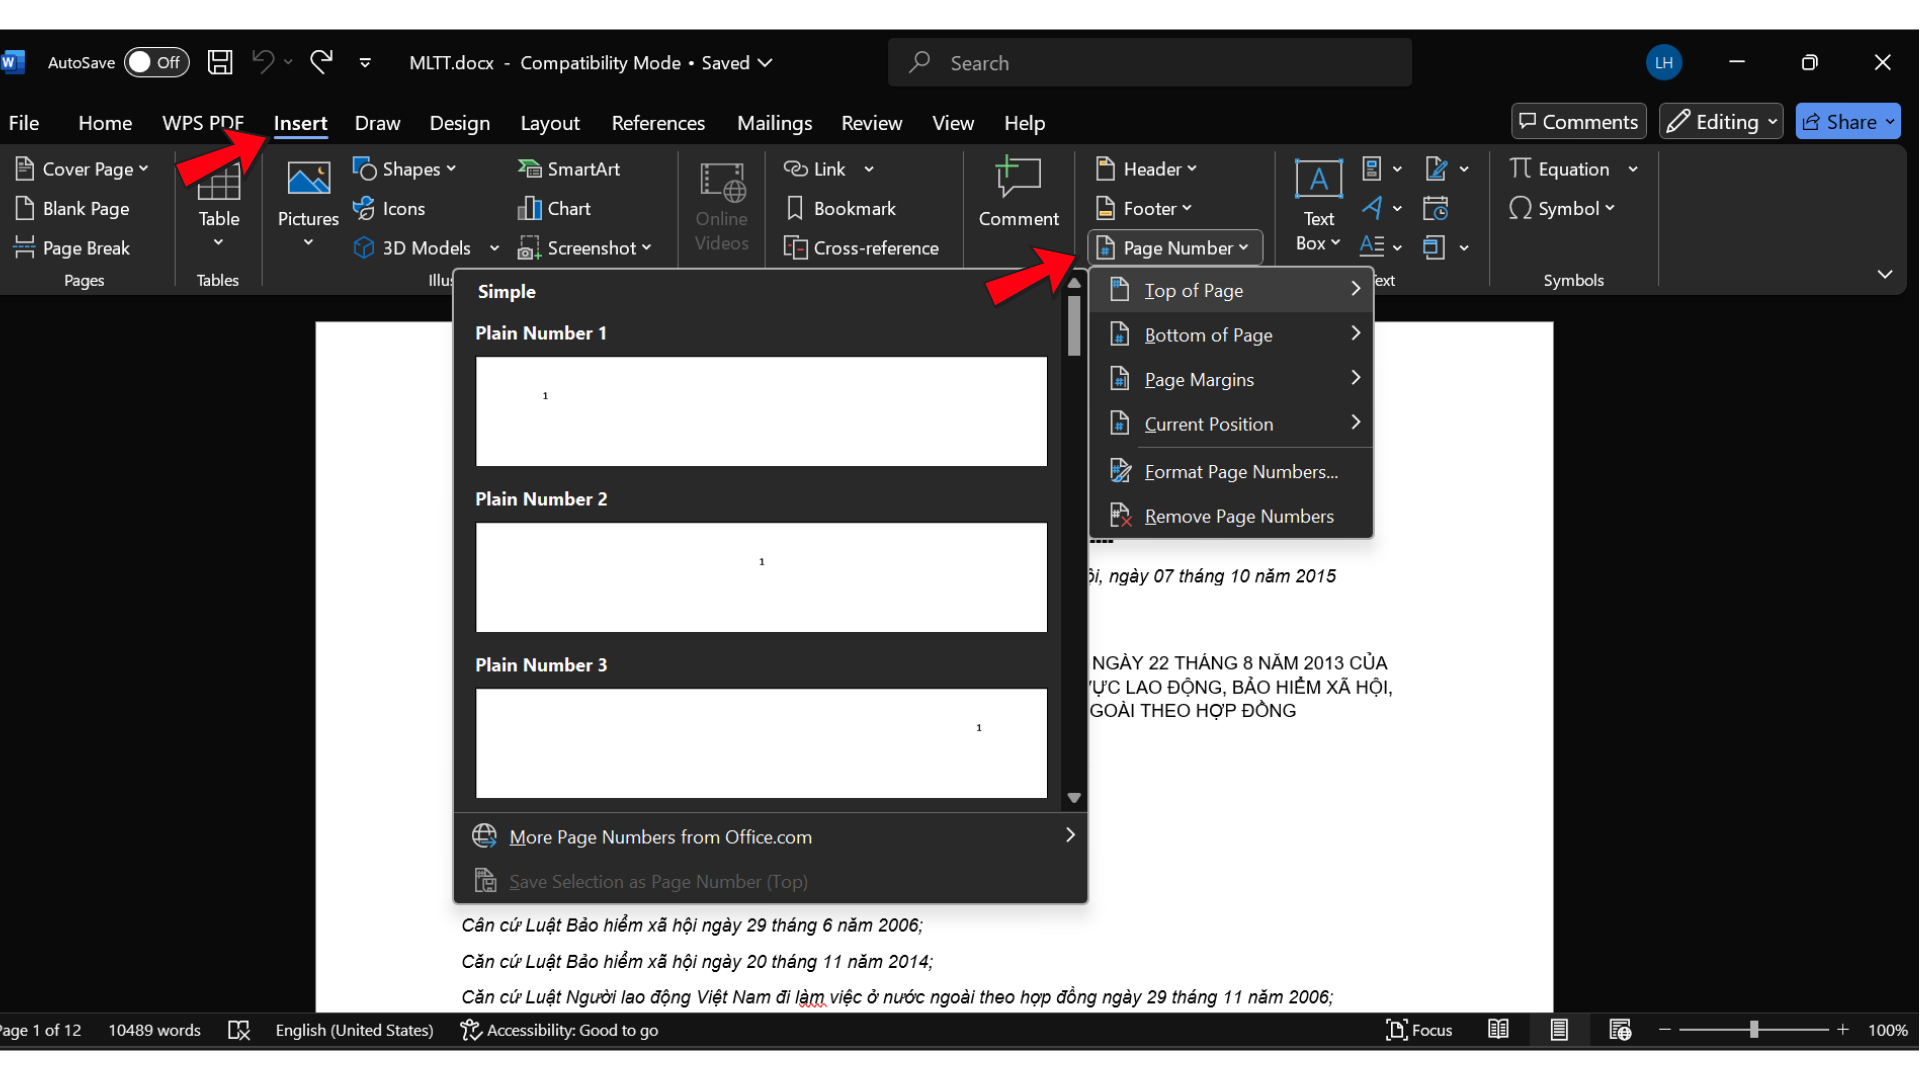This screenshot has height=1080, width=1920.
Task: Switch to the Draw tab
Action: click(377, 122)
